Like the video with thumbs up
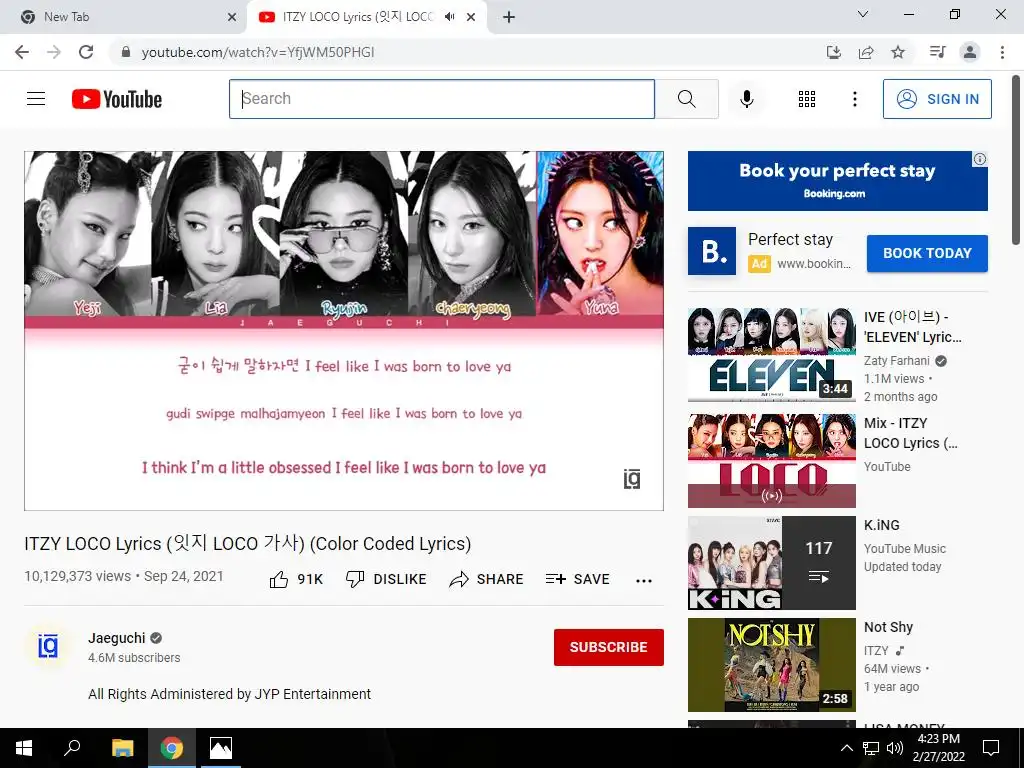This screenshot has height=768, width=1024. pyautogui.click(x=296, y=579)
